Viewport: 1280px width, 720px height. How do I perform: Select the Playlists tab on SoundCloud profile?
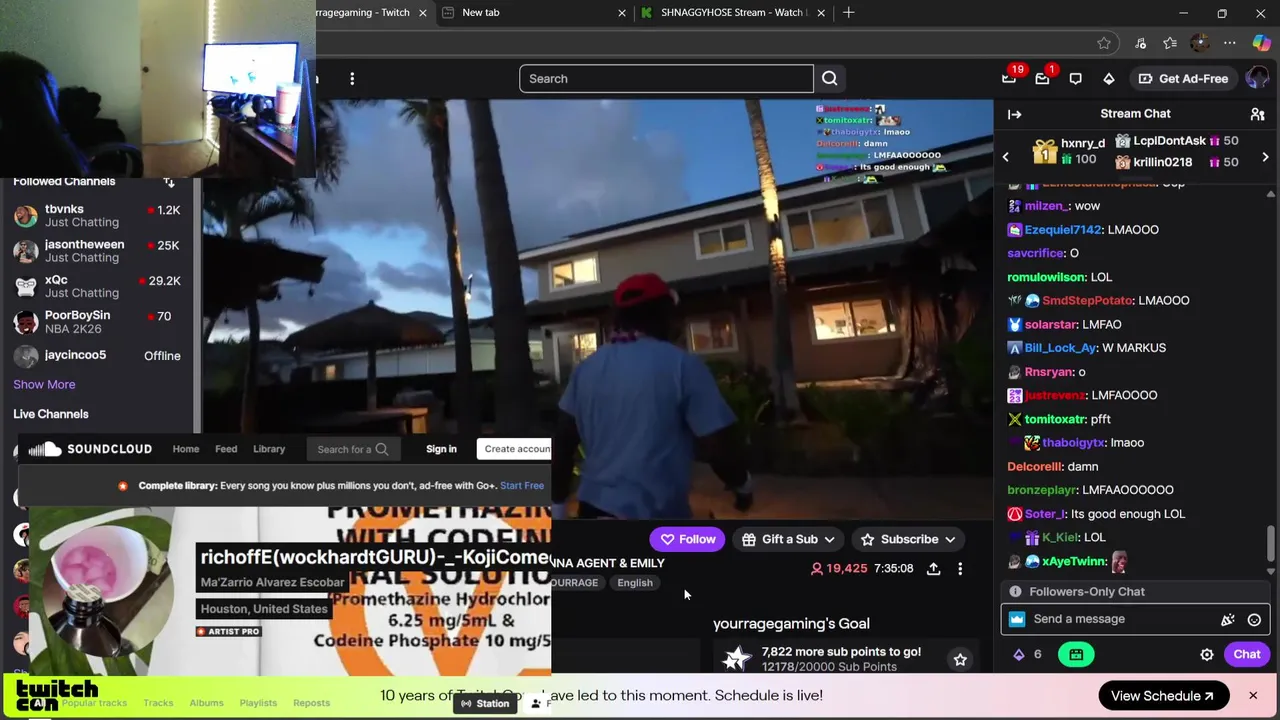click(x=258, y=703)
